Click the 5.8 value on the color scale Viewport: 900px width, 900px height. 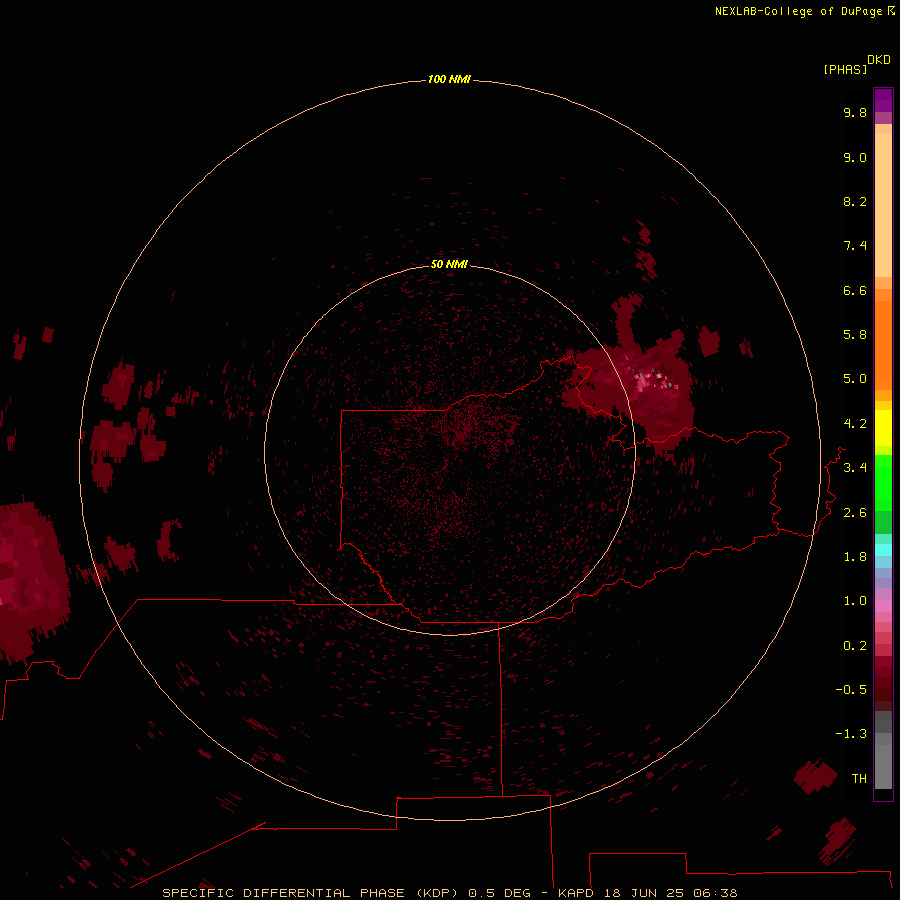(855, 335)
